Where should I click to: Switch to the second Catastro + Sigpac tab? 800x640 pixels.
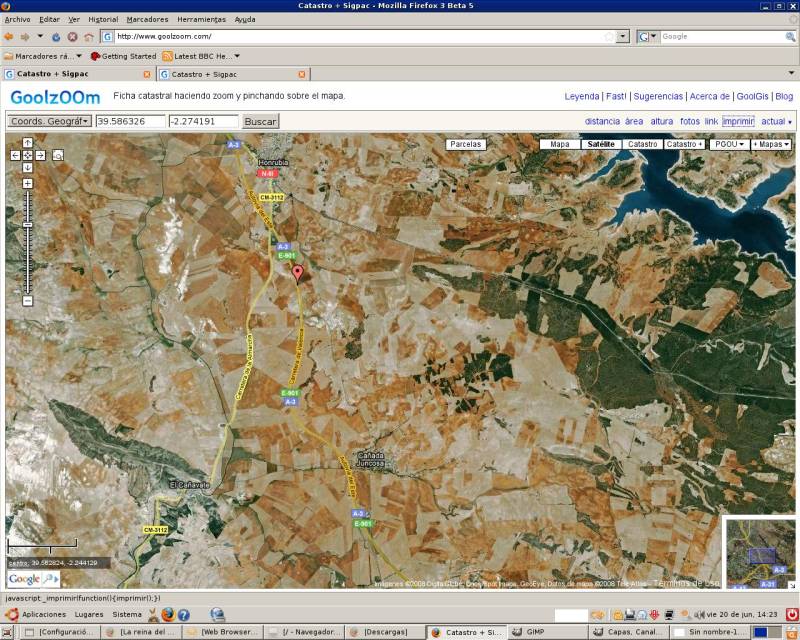coord(230,74)
